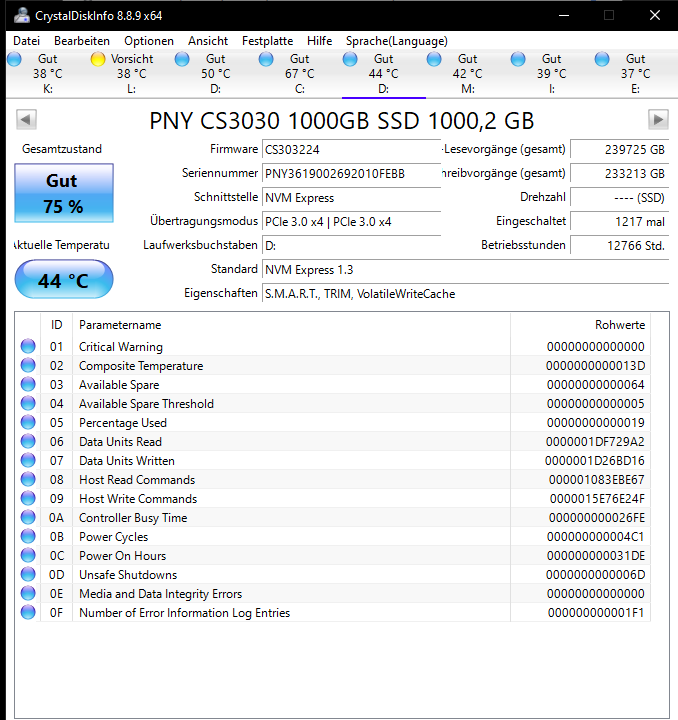678x720 pixels.
Task: Click the Übertragungsmodus field PCIe 3.0 x4
Action: click(x=352, y=222)
